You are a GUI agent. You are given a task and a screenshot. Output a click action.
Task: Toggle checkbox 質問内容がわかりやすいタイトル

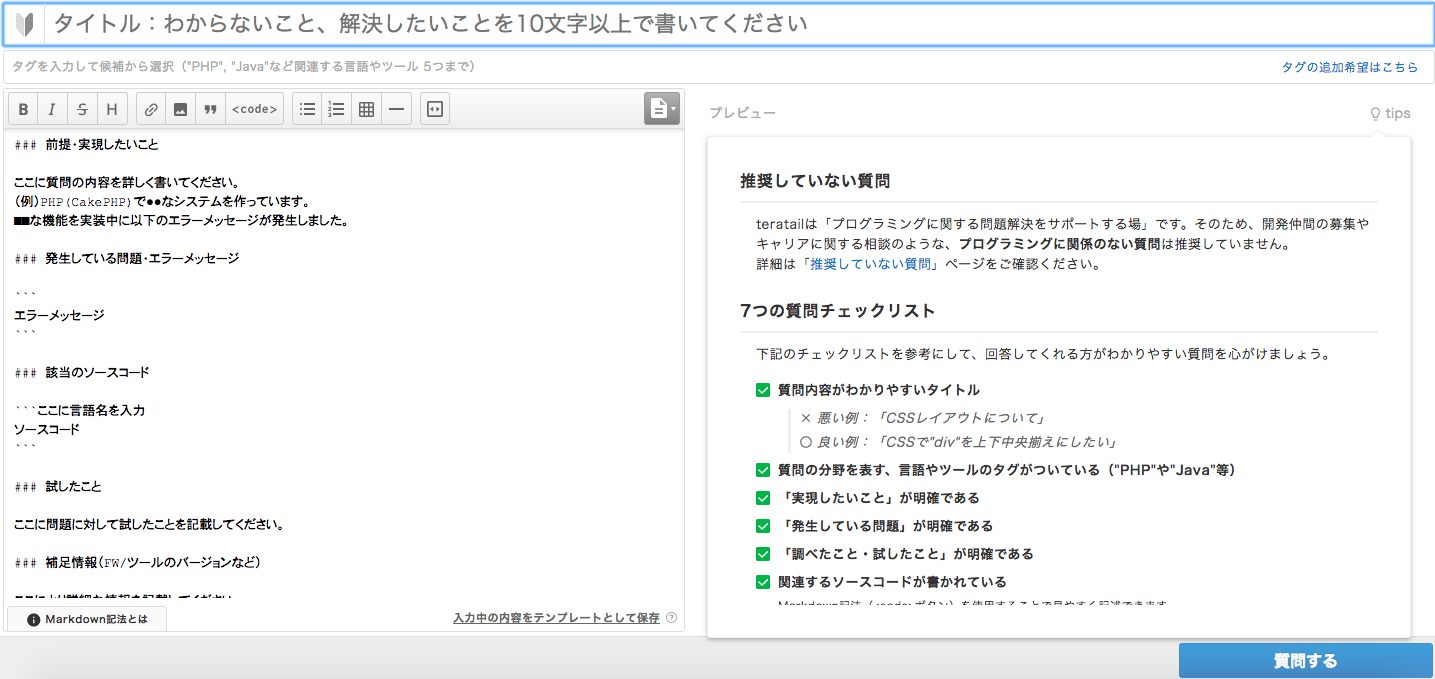tap(763, 390)
